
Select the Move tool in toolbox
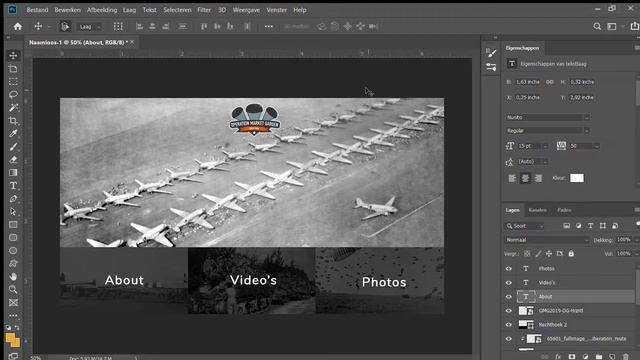pos(13,56)
